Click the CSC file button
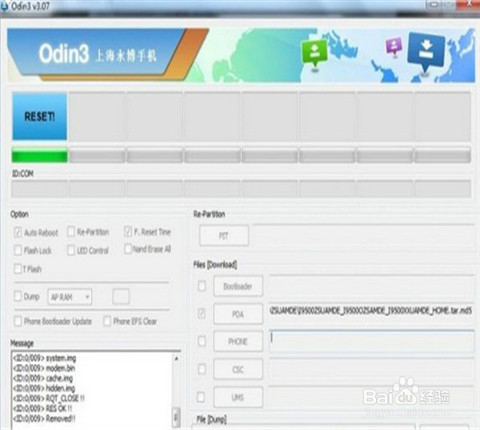This screenshot has height=430, width=480. click(238, 369)
